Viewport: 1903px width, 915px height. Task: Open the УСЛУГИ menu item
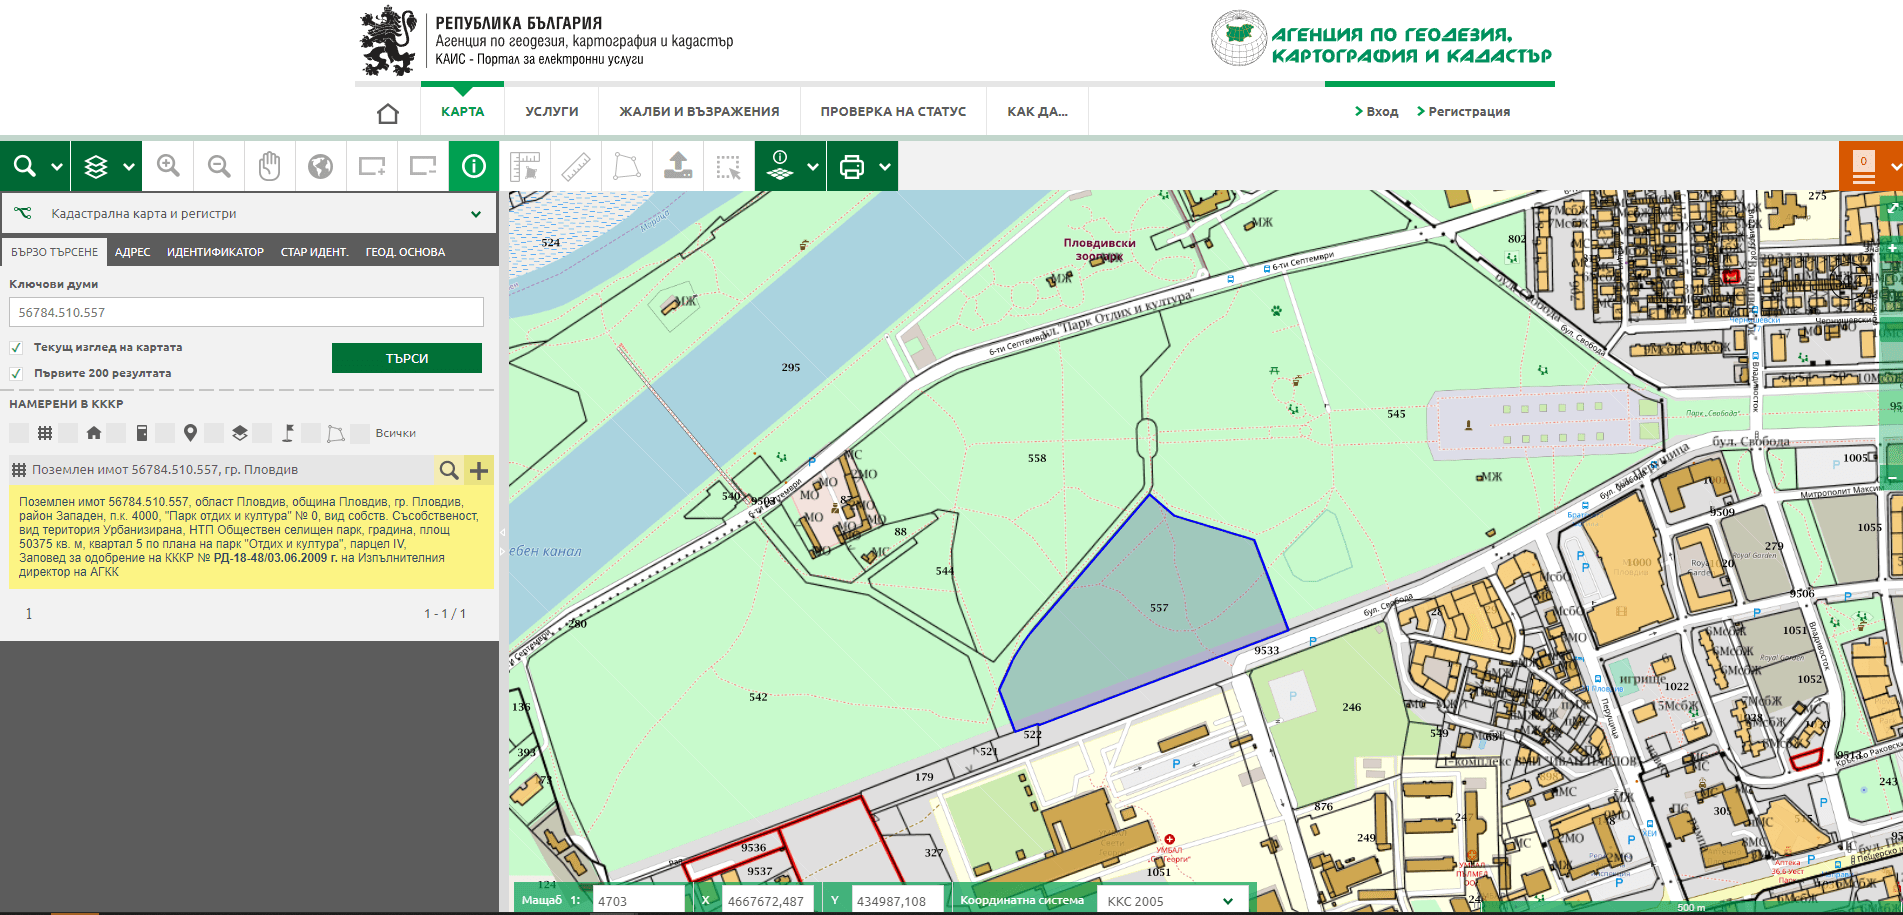(552, 112)
